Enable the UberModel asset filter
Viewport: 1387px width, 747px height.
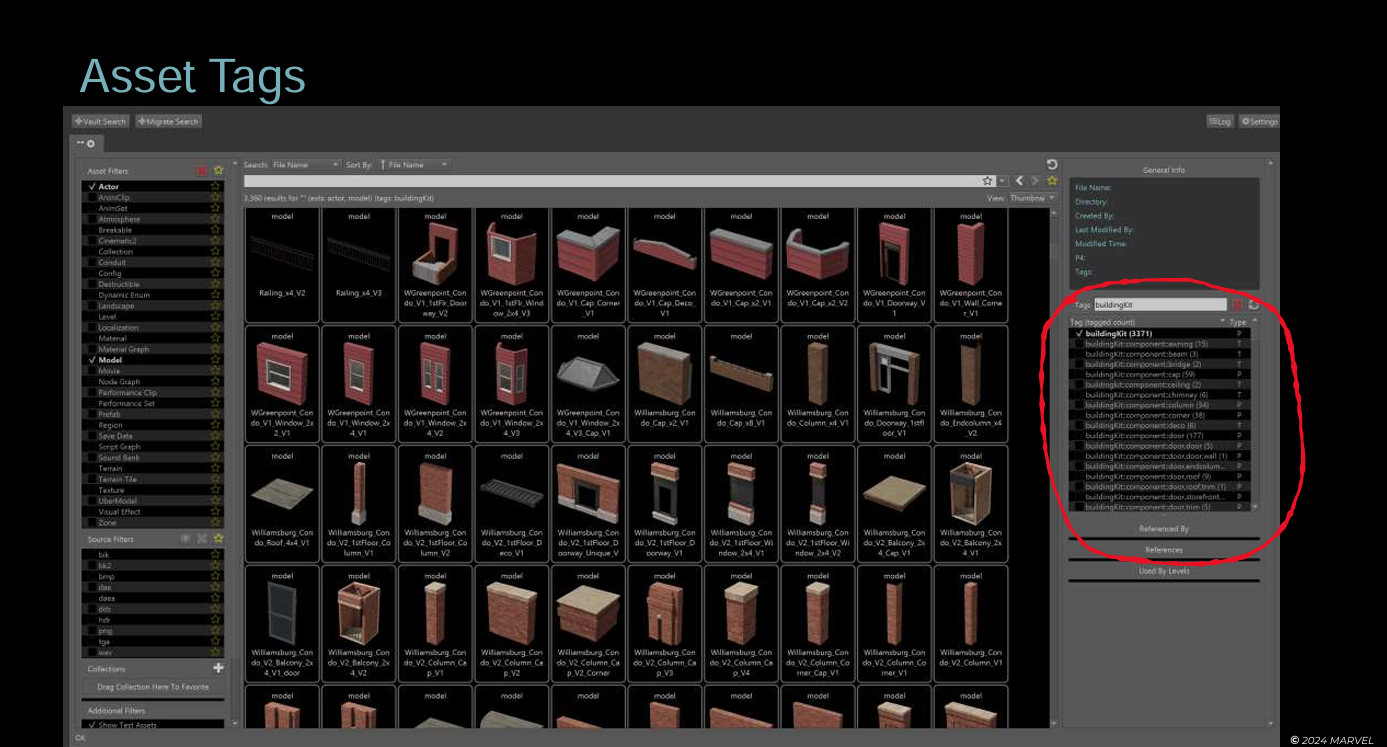tap(91, 501)
